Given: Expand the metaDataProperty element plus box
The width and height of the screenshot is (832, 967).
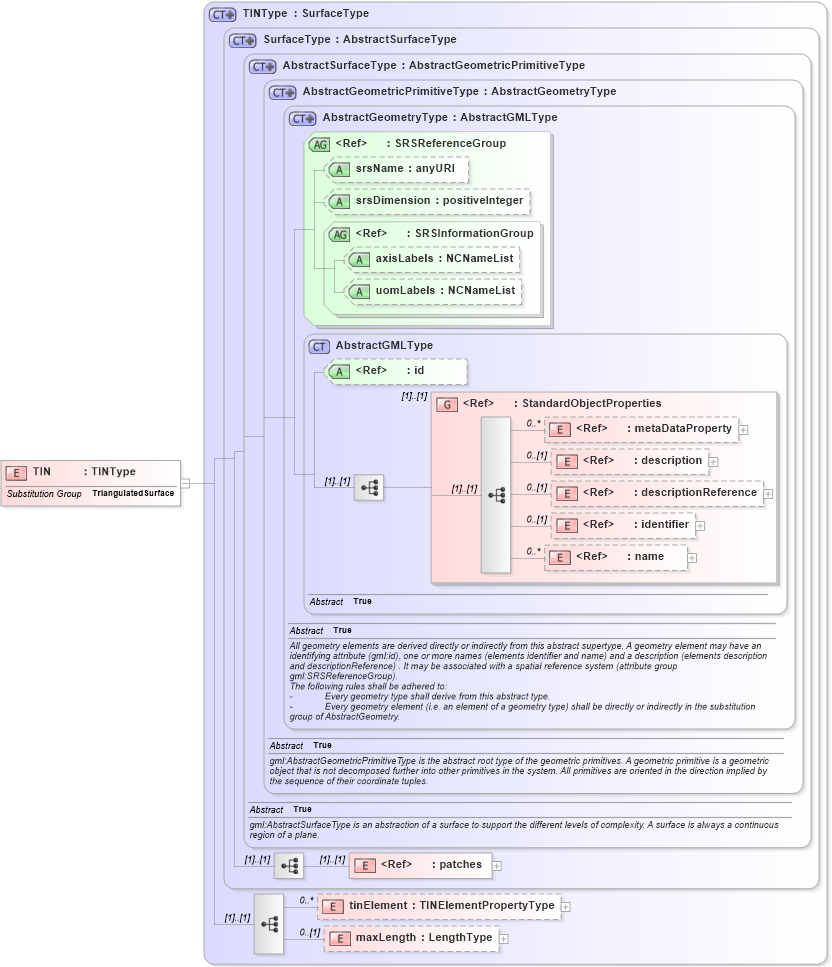Looking at the screenshot, I should click(744, 430).
